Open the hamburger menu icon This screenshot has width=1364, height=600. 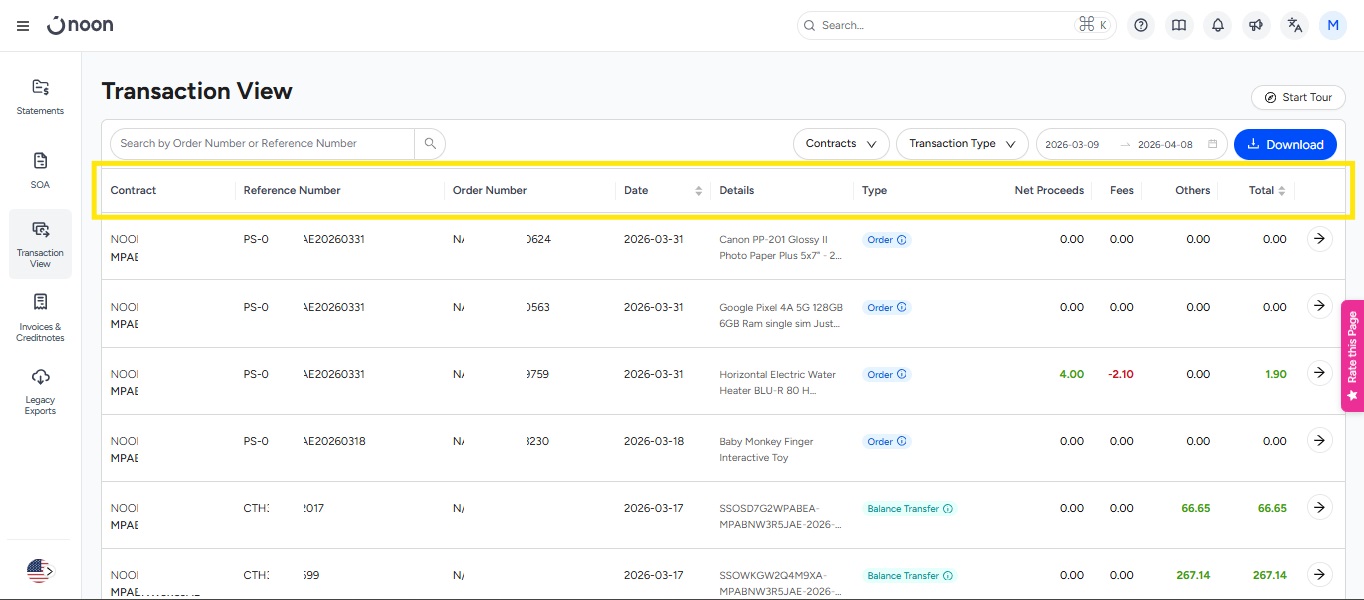(23, 26)
